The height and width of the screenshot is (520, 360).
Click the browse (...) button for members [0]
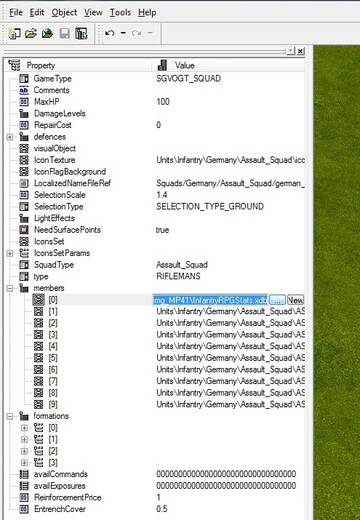click(277, 300)
